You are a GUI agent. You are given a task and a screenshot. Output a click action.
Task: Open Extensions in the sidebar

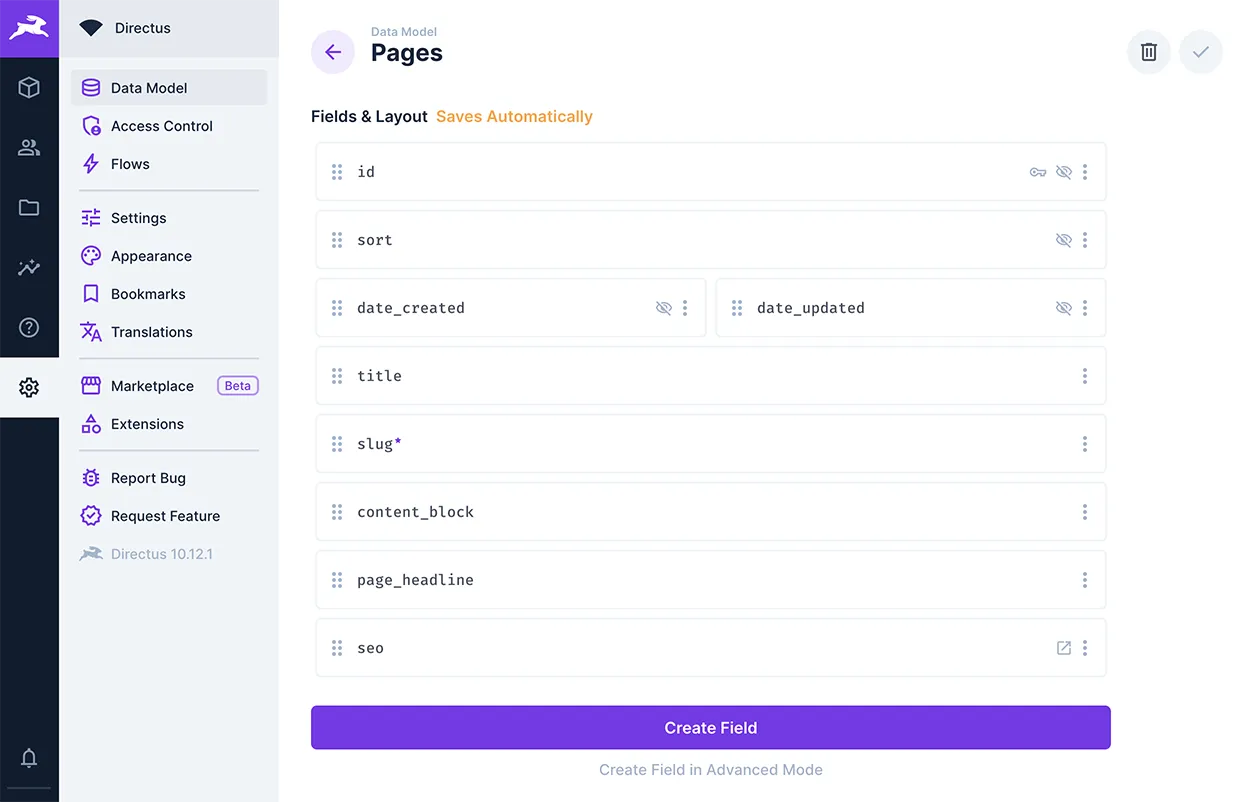click(x=169, y=424)
